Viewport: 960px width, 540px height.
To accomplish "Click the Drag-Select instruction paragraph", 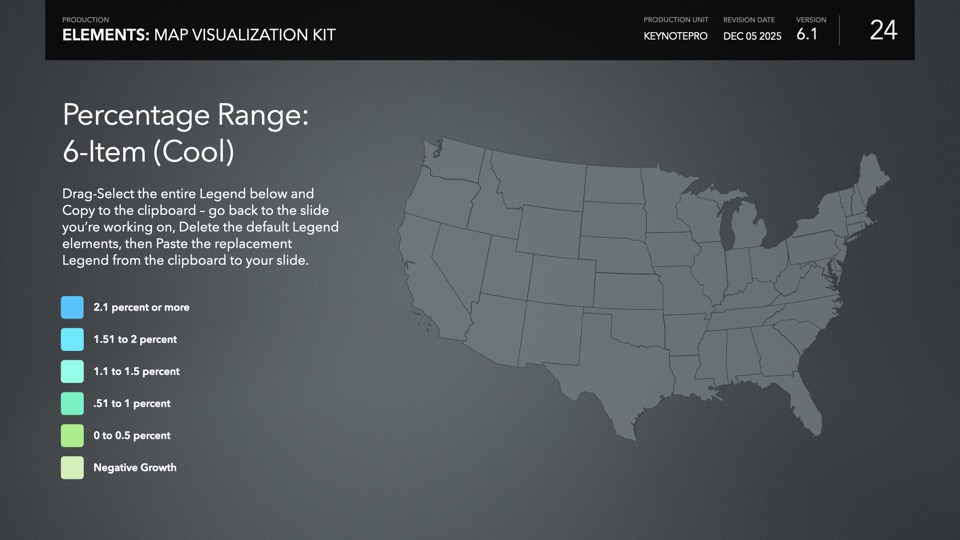I will (200, 226).
